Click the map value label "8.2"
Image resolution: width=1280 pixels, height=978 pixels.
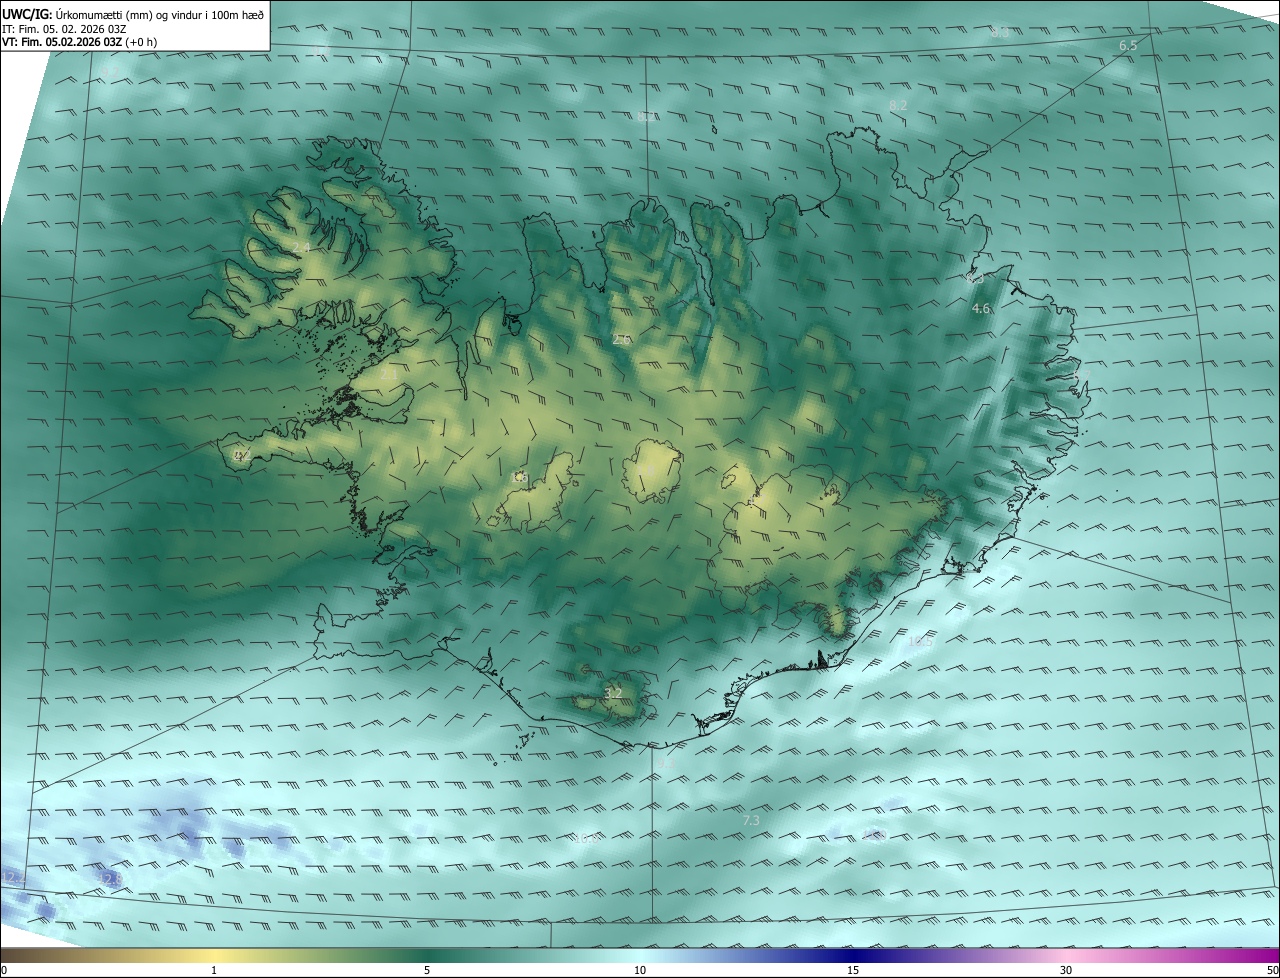pos(898,105)
